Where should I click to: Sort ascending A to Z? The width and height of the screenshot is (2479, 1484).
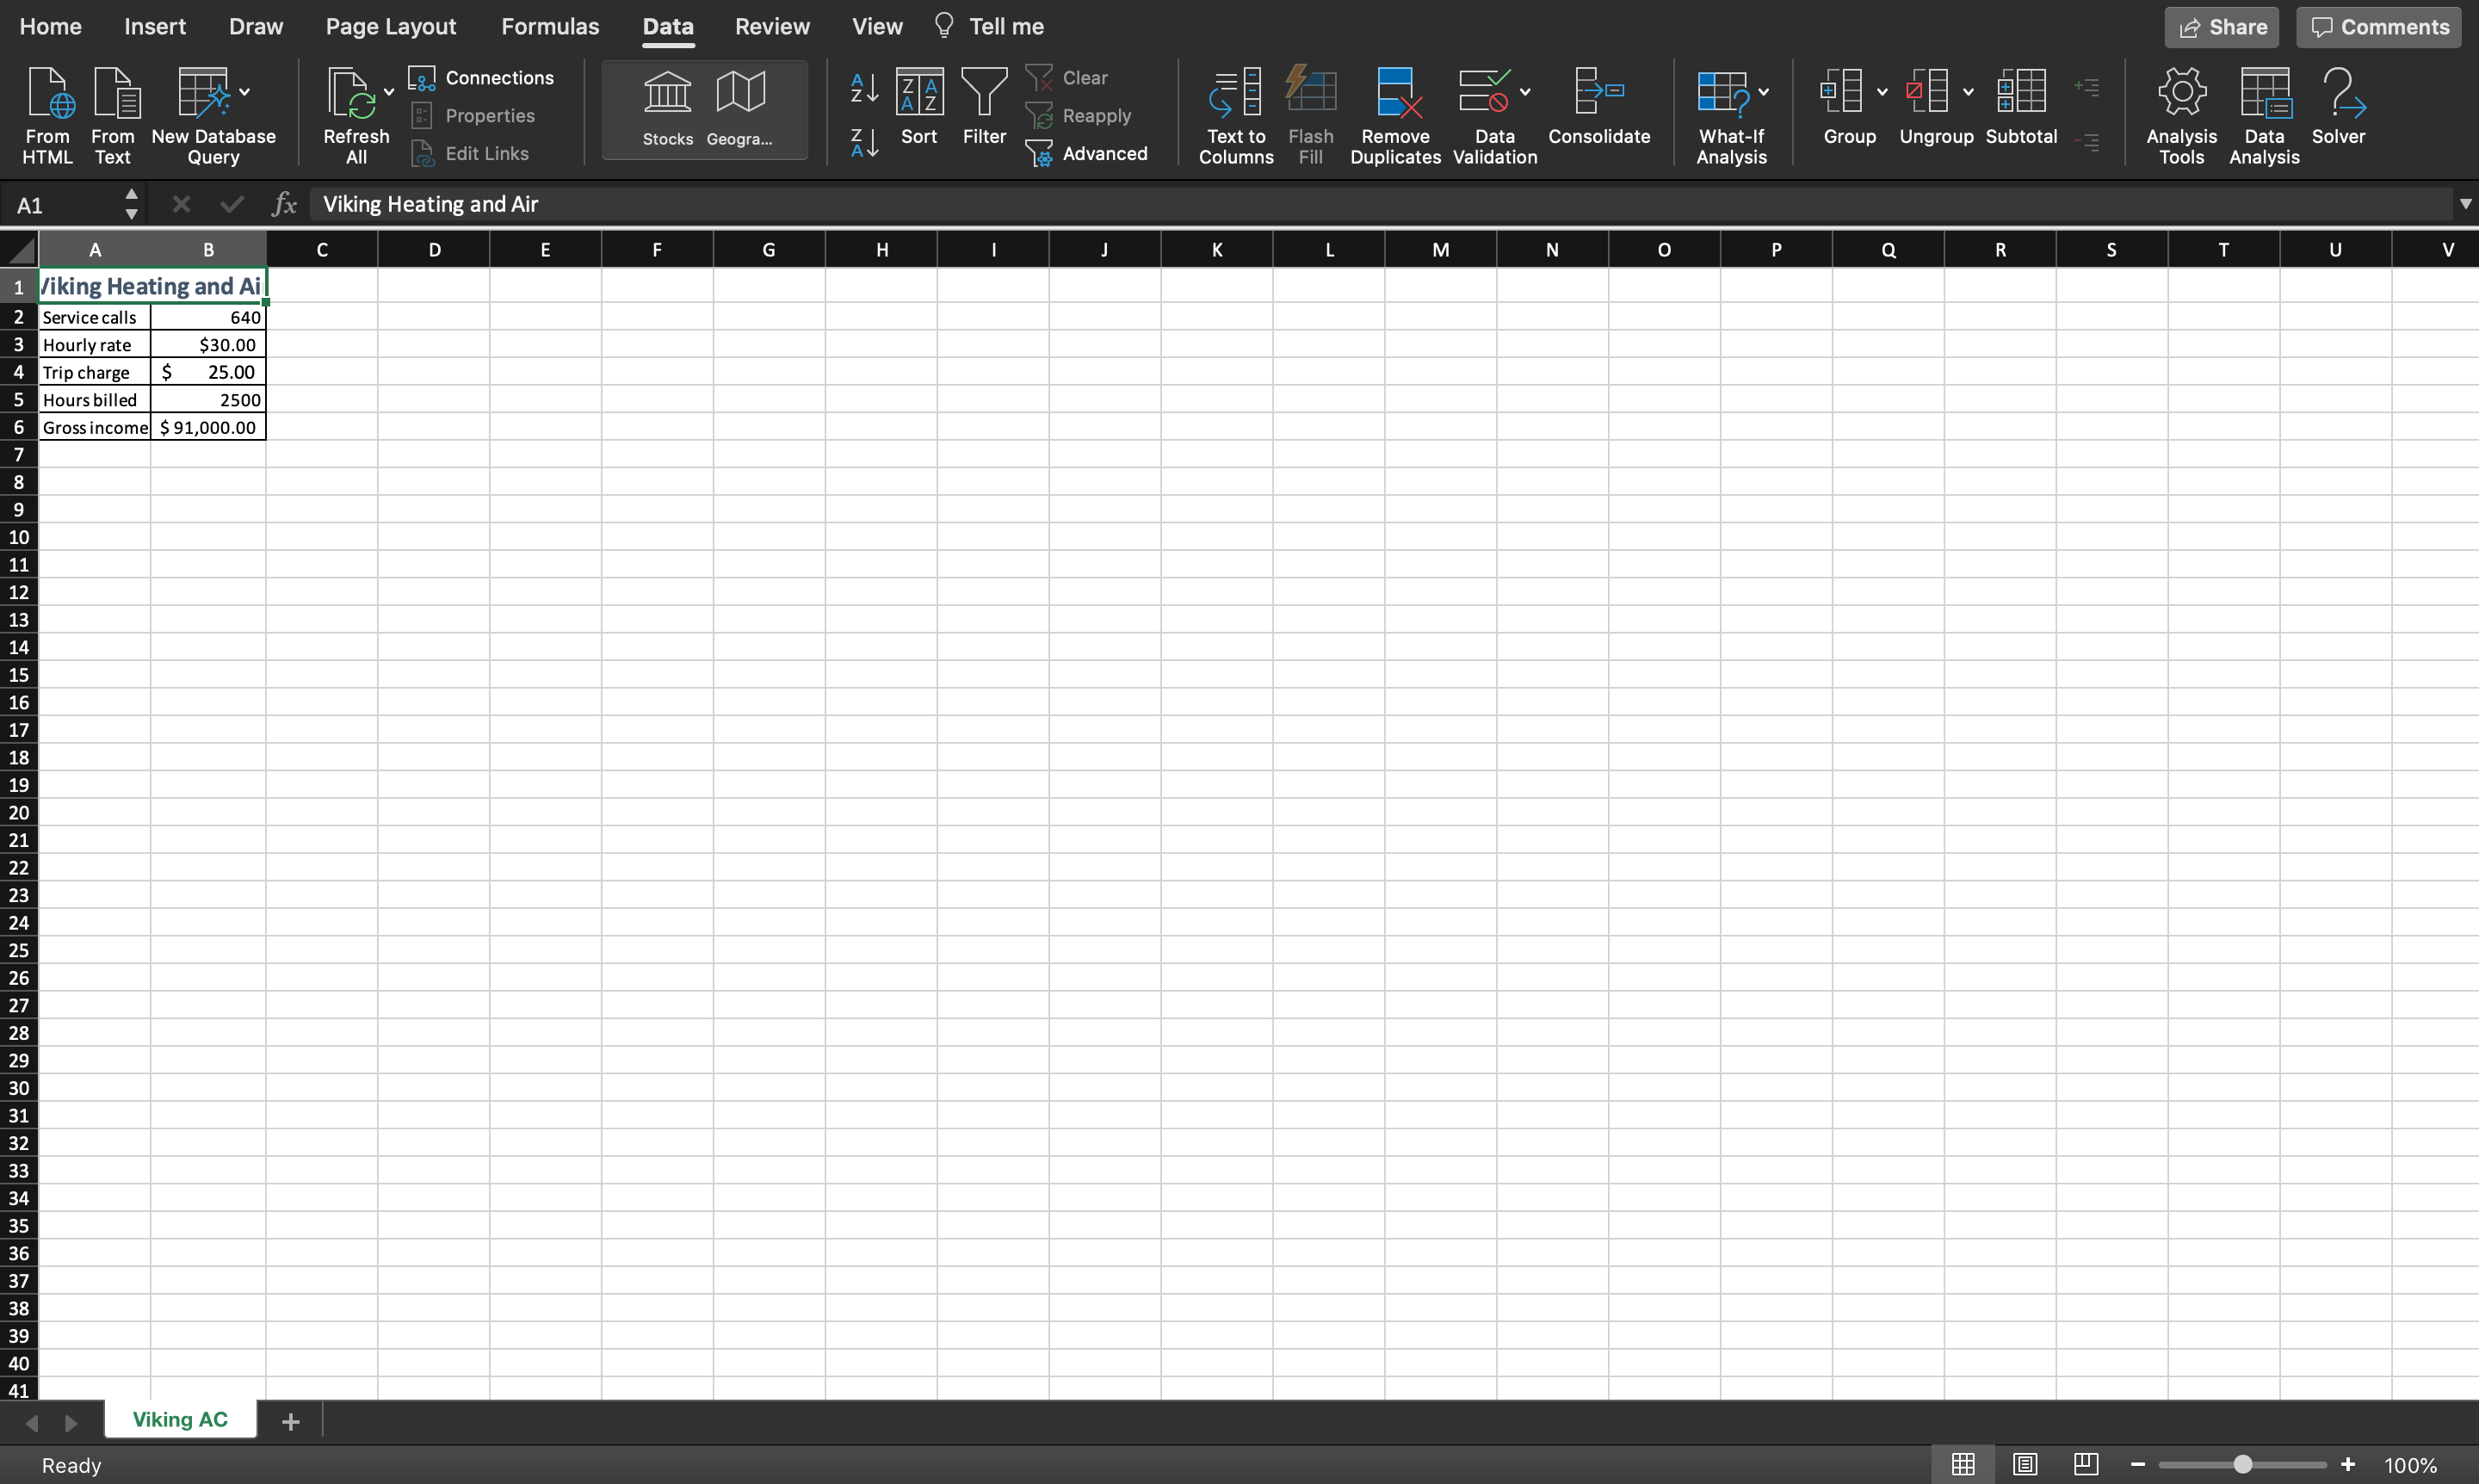864,87
